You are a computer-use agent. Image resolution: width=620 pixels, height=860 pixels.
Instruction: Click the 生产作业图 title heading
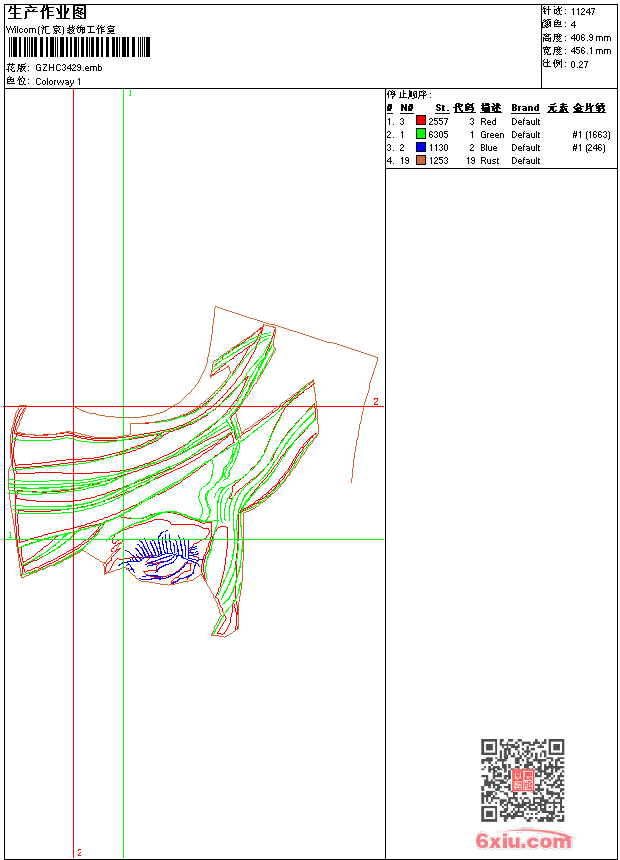coord(47,12)
